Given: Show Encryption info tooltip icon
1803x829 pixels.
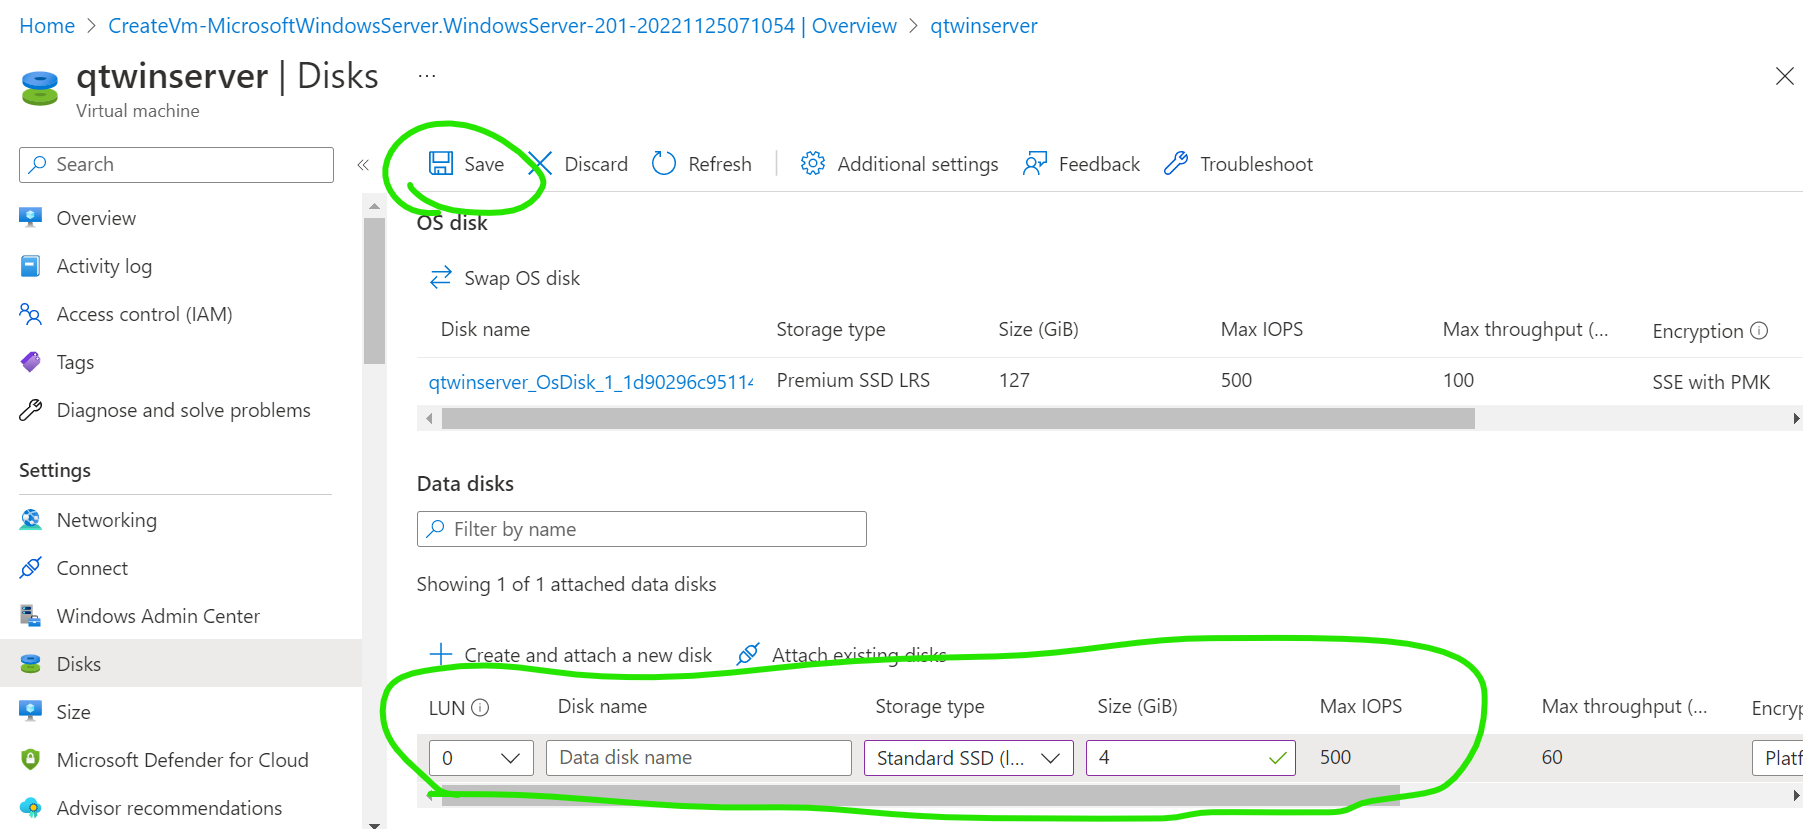Looking at the screenshot, I should (x=1759, y=330).
